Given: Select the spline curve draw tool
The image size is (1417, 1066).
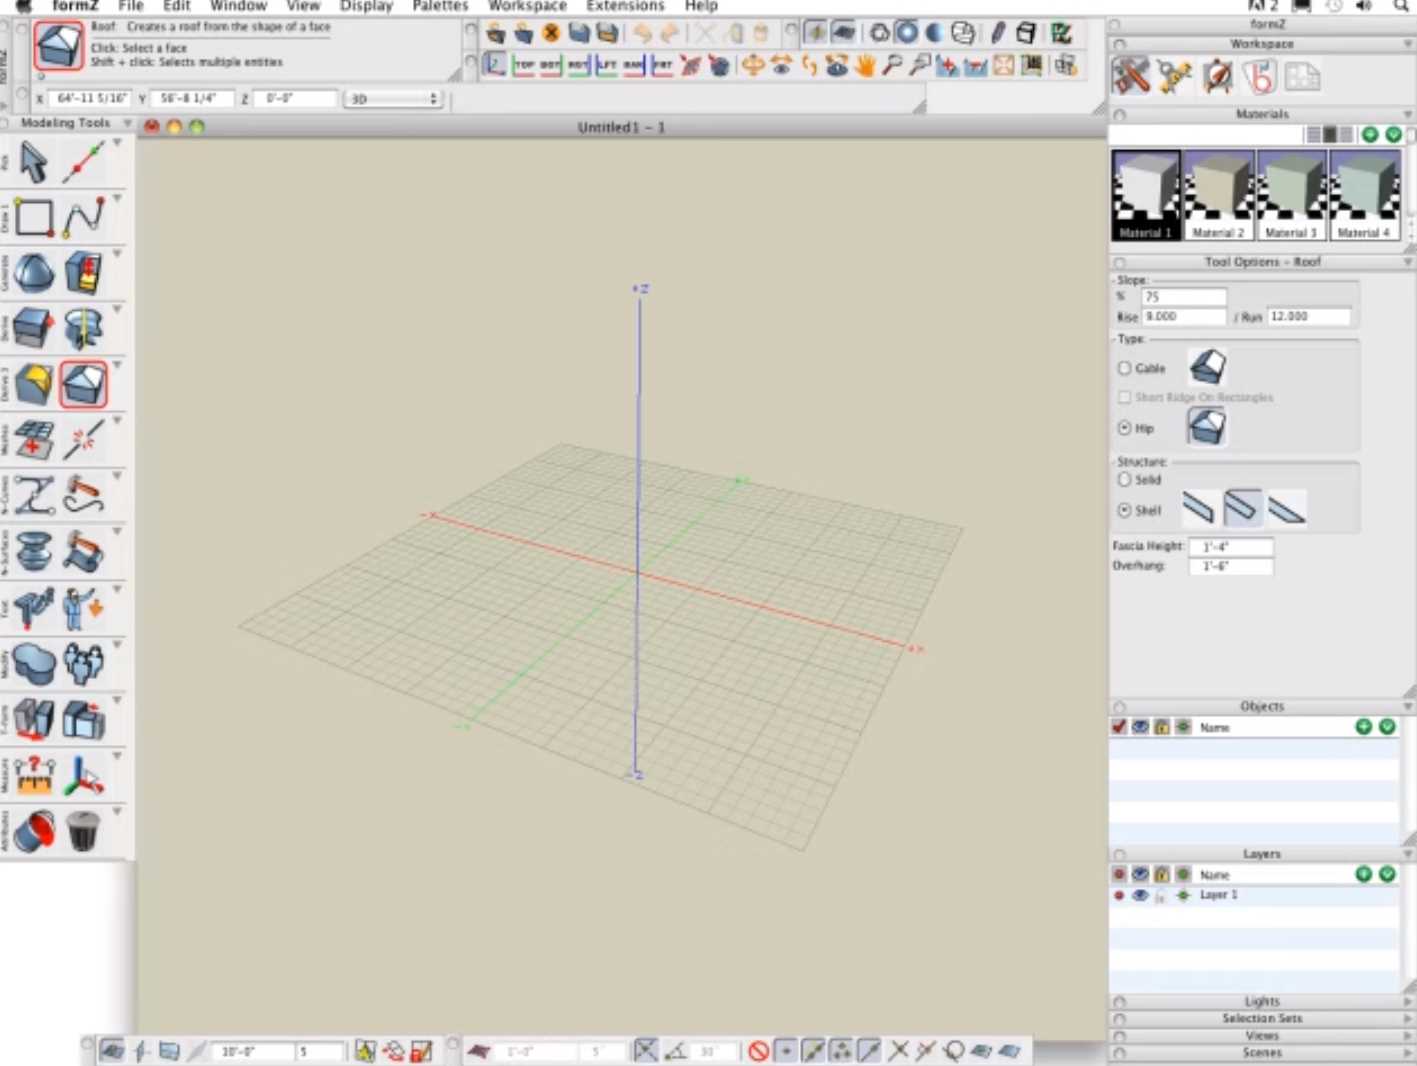Looking at the screenshot, I should [x=84, y=217].
